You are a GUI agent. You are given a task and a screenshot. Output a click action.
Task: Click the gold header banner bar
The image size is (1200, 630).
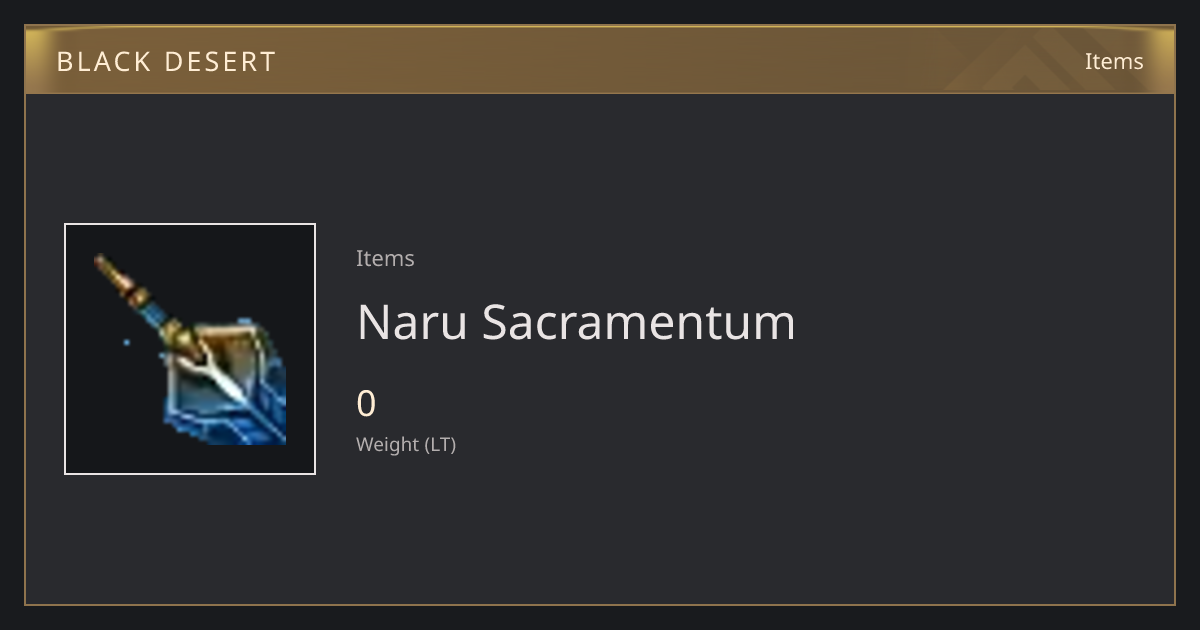600,60
